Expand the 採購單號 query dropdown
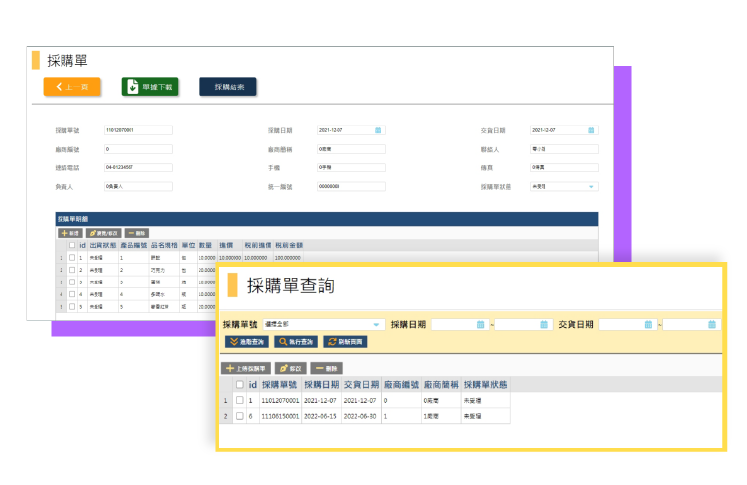Screen dimensions: 747x485 [x=377, y=325]
